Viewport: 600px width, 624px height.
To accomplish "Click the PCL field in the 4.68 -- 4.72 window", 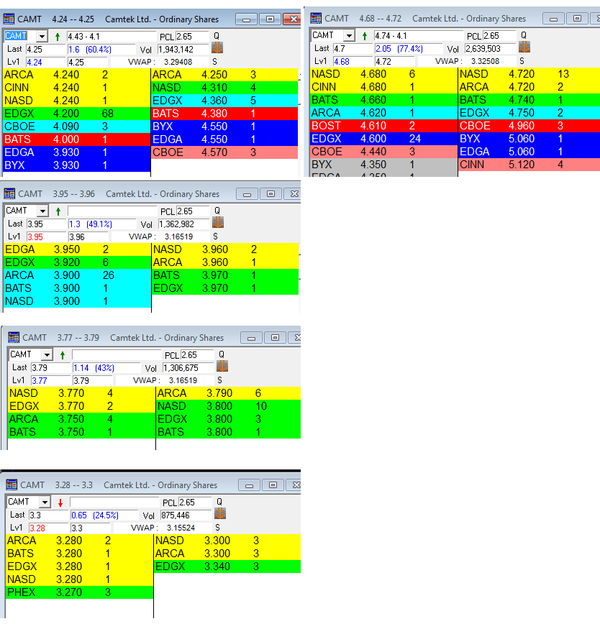I will [x=500, y=35].
